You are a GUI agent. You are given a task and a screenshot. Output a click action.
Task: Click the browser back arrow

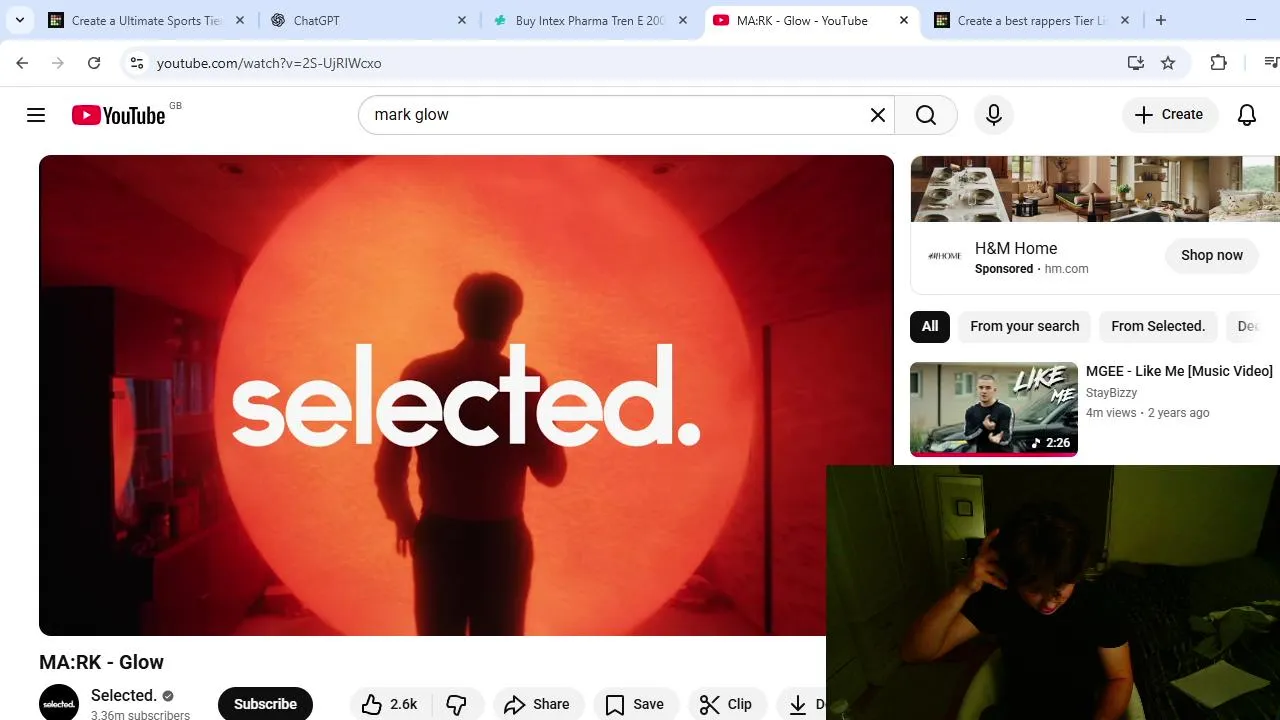[x=22, y=63]
